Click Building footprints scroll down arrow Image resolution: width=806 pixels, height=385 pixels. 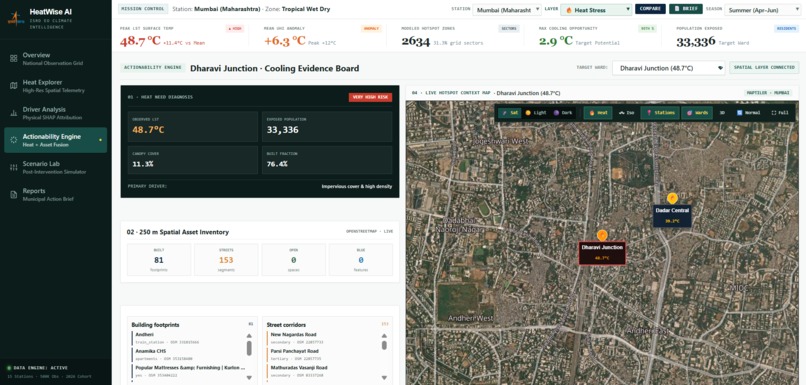[249, 377]
